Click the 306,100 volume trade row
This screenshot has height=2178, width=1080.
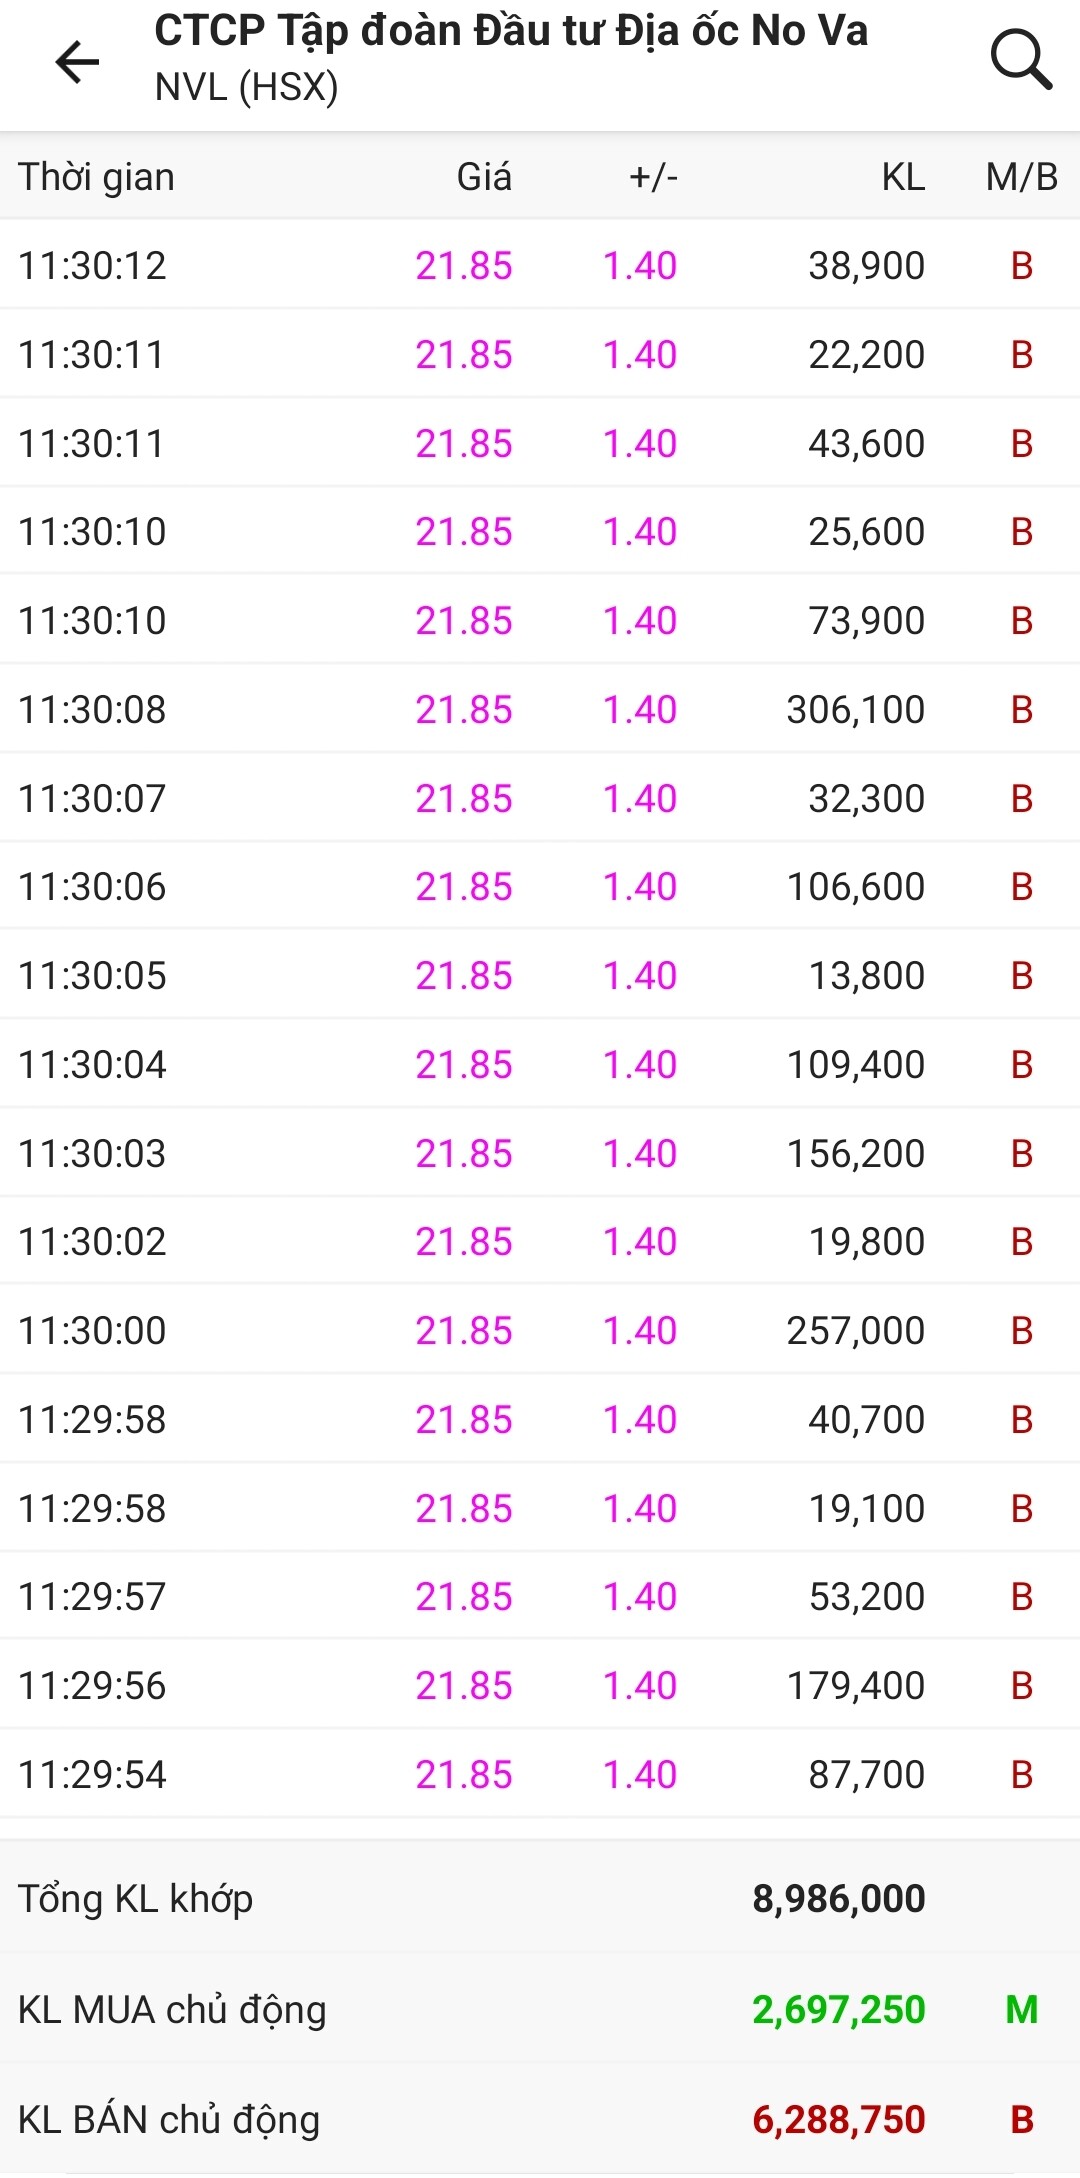540,710
